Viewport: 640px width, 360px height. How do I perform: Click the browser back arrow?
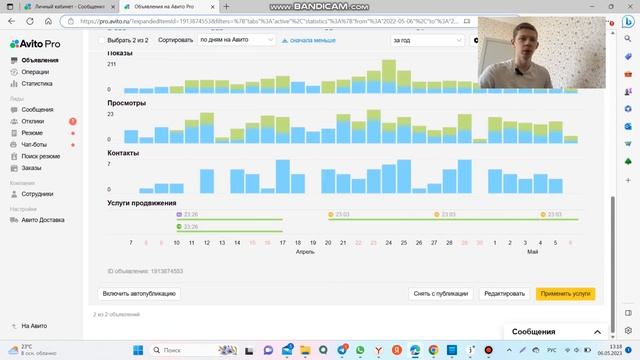[x=11, y=21]
